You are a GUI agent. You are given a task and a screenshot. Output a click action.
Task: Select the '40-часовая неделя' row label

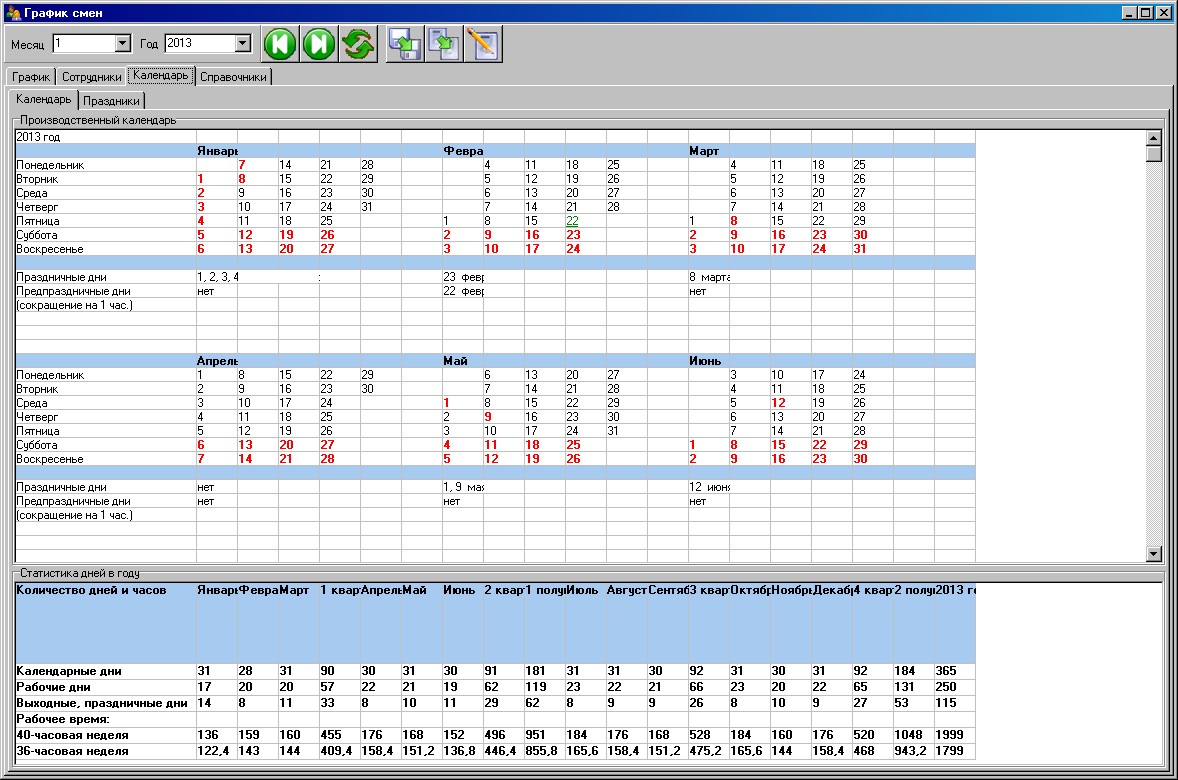point(105,735)
